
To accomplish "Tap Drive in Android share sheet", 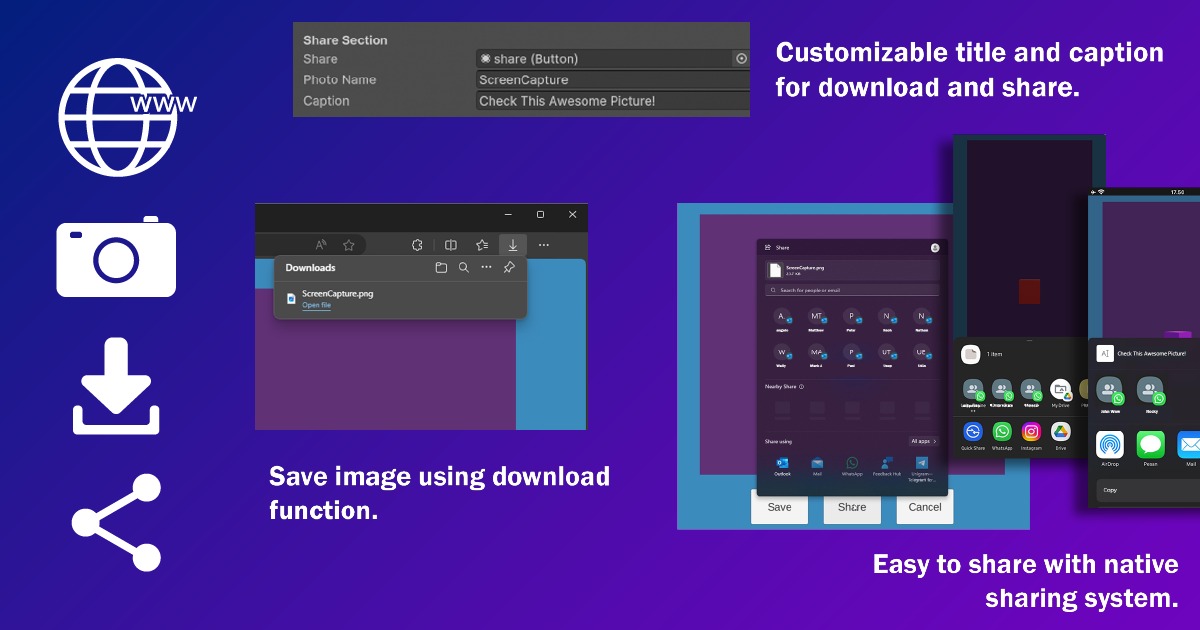I will [x=1061, y=436].
